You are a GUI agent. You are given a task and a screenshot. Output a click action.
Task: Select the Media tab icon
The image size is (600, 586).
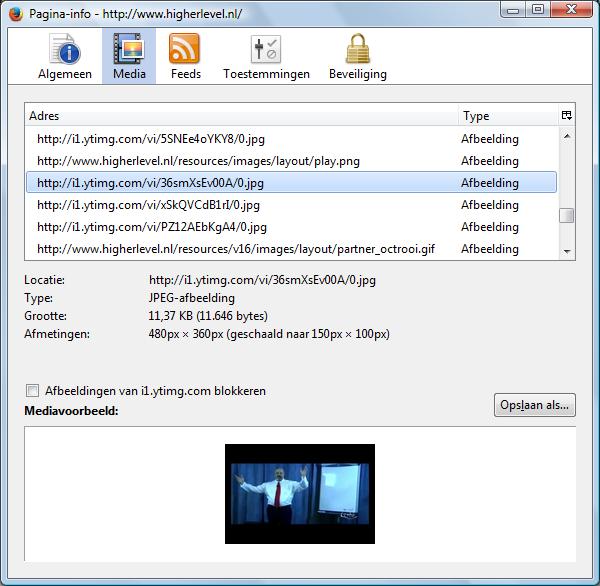tap(129, 56)
